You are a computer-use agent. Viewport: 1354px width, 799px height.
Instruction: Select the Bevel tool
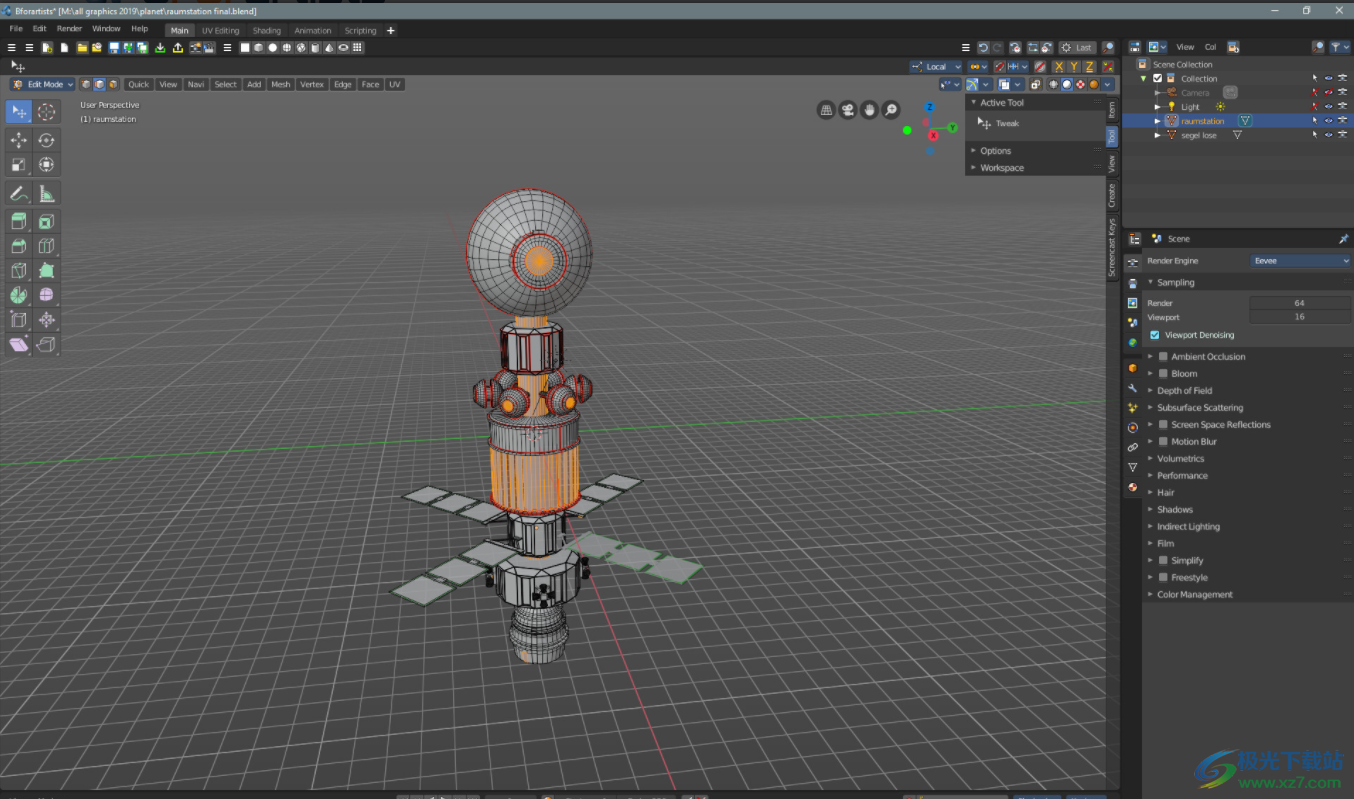click(19, 246)
